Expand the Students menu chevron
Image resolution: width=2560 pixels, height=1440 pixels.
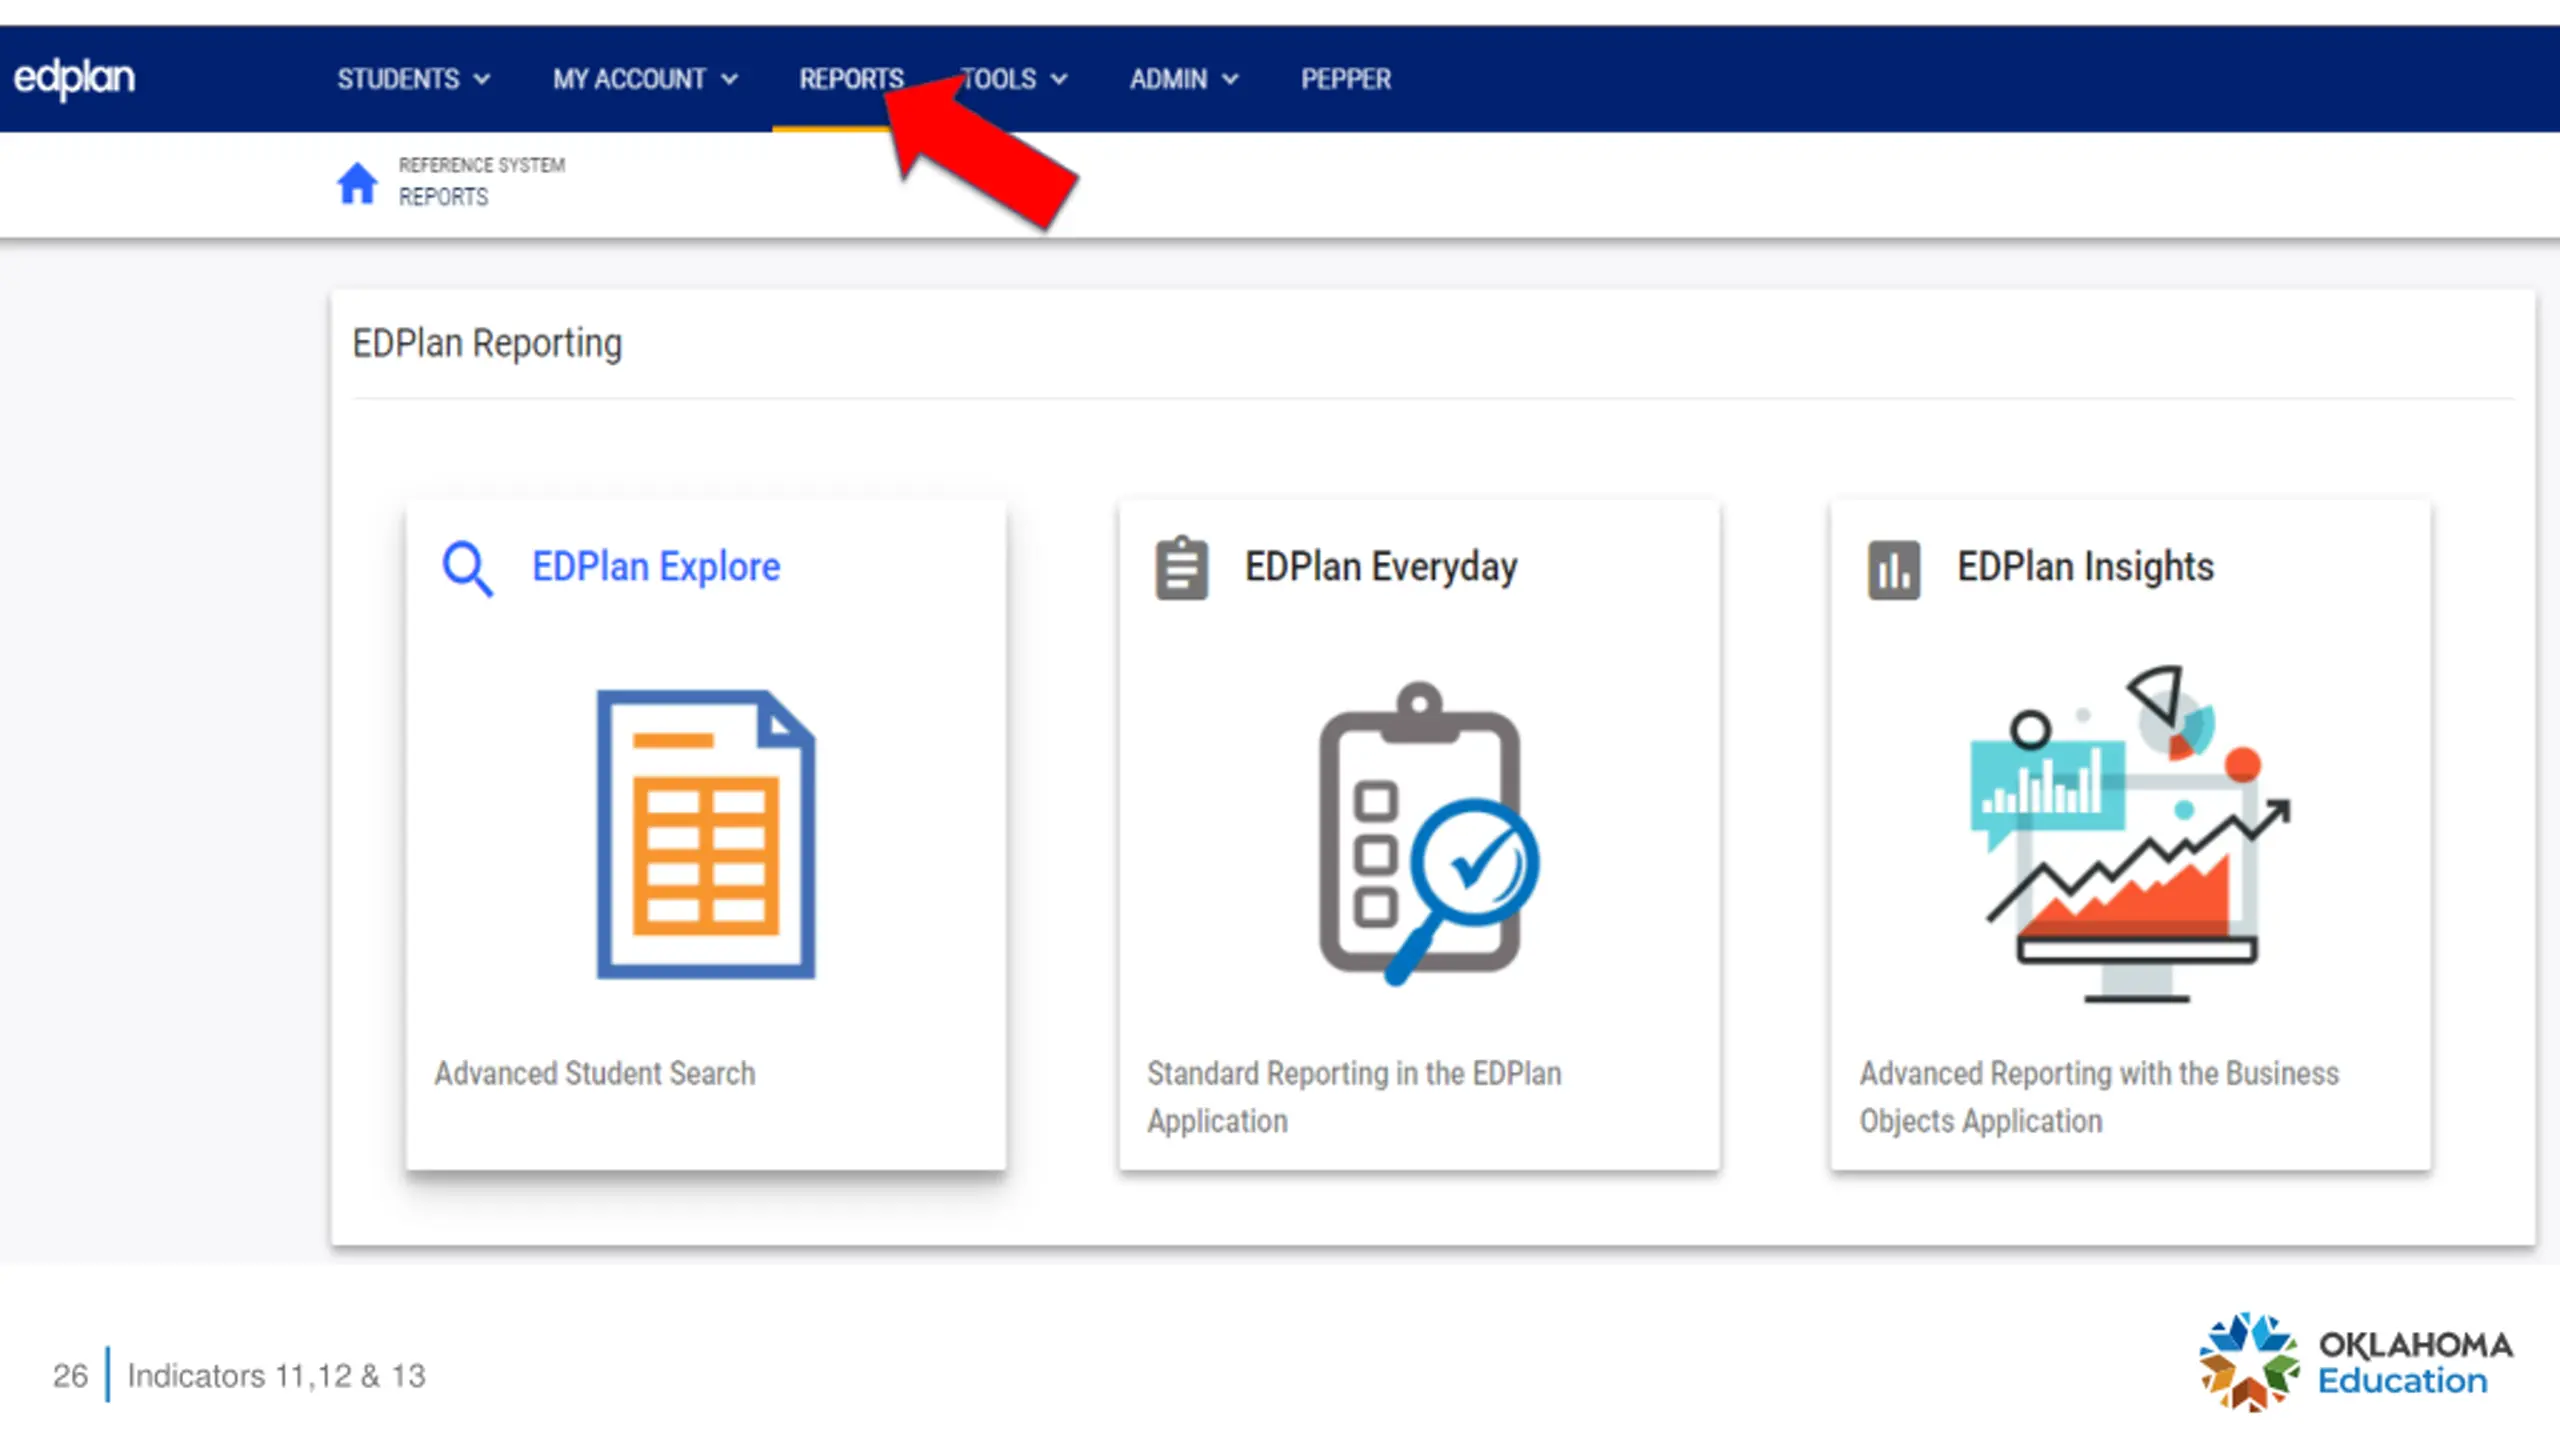tap(482, 79)
